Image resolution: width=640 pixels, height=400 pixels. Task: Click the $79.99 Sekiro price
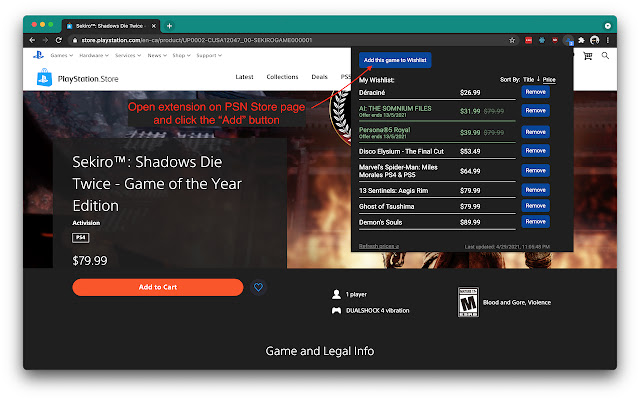pyautogui.click(x=90, y=260)
